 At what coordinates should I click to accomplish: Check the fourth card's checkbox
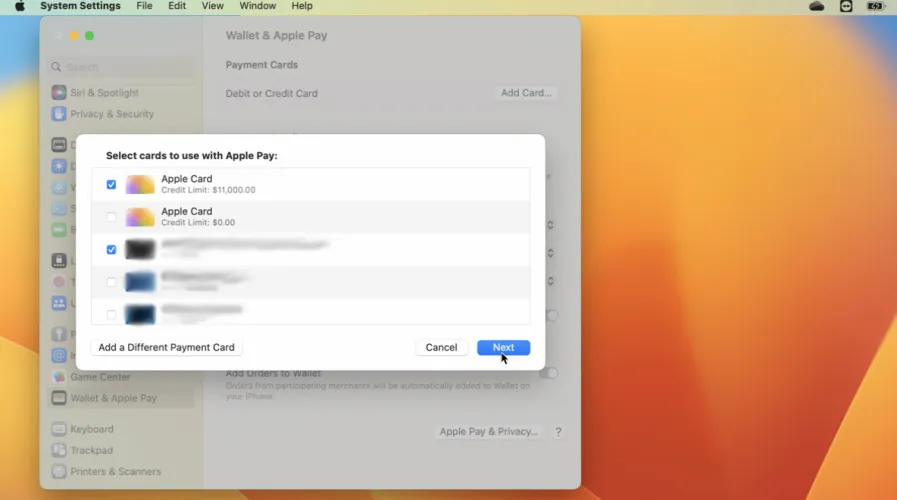(111, 282)
